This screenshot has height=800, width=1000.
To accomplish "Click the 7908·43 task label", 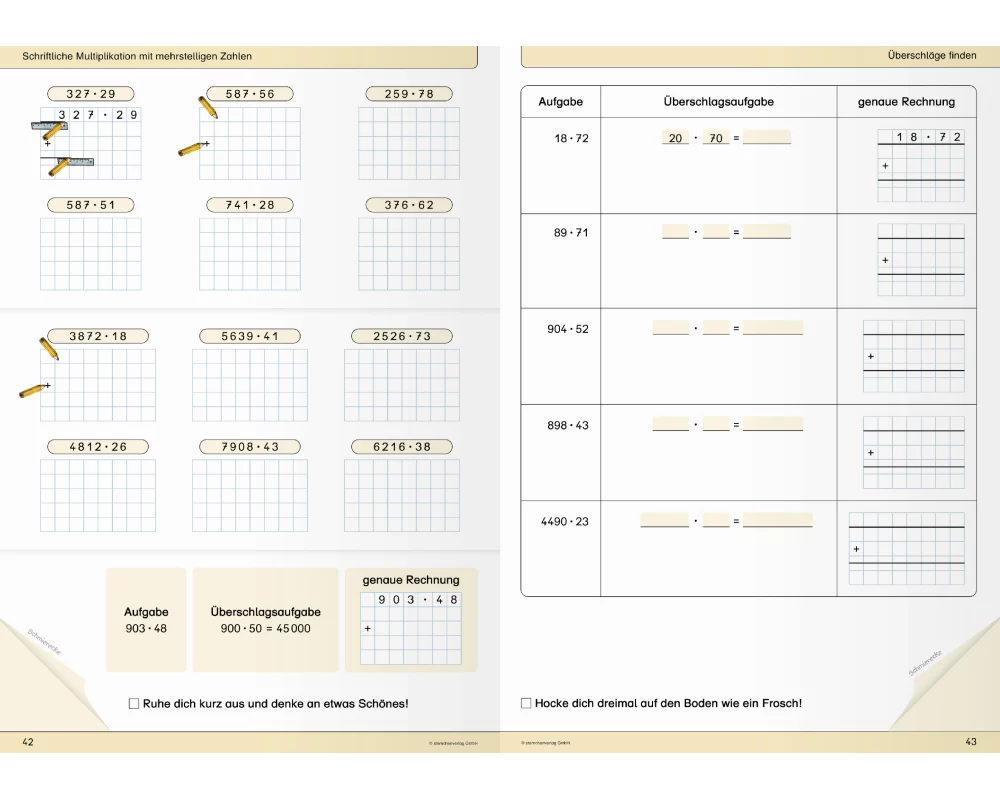I will [250, 446].
